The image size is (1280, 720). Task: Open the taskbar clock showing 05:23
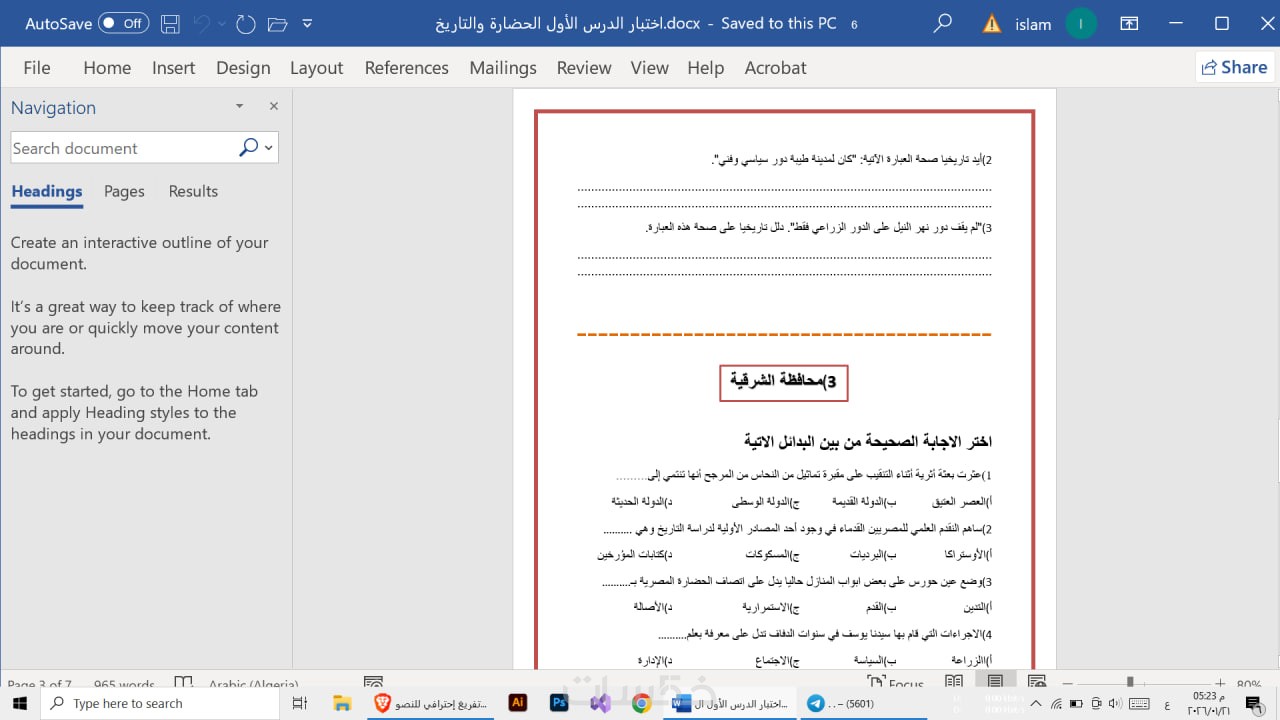click(x=1207, y=703)
